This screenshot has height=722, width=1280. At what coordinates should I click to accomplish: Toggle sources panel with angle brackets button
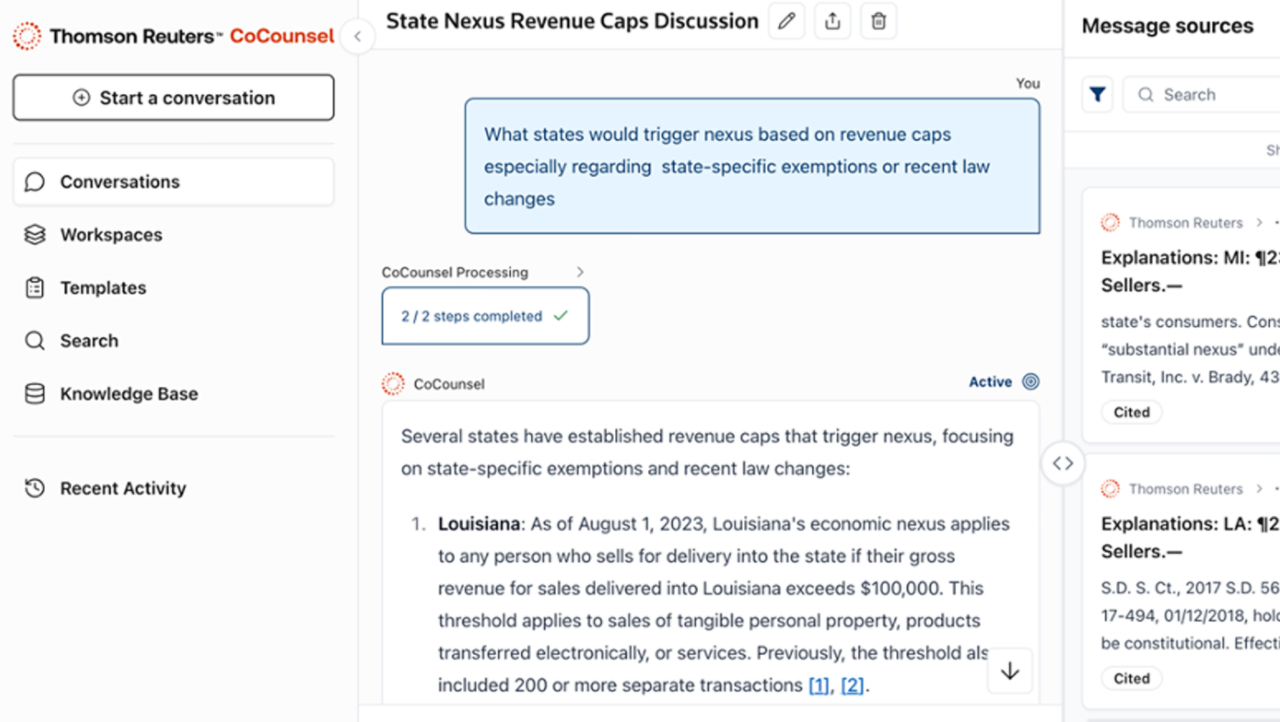[x=1063, y=463]
